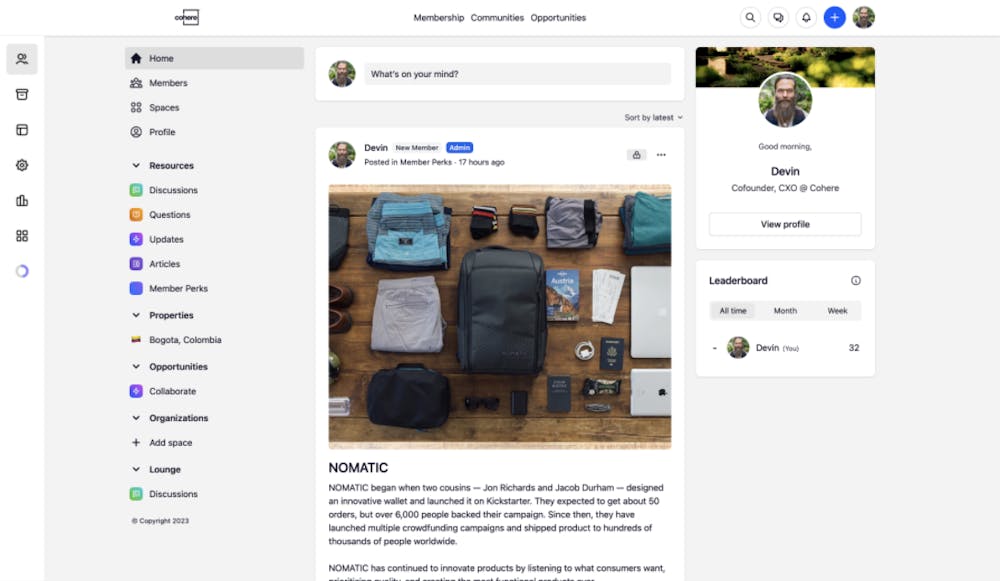
Task: Open the Opportunities top menu
Action: pos(558,18)
